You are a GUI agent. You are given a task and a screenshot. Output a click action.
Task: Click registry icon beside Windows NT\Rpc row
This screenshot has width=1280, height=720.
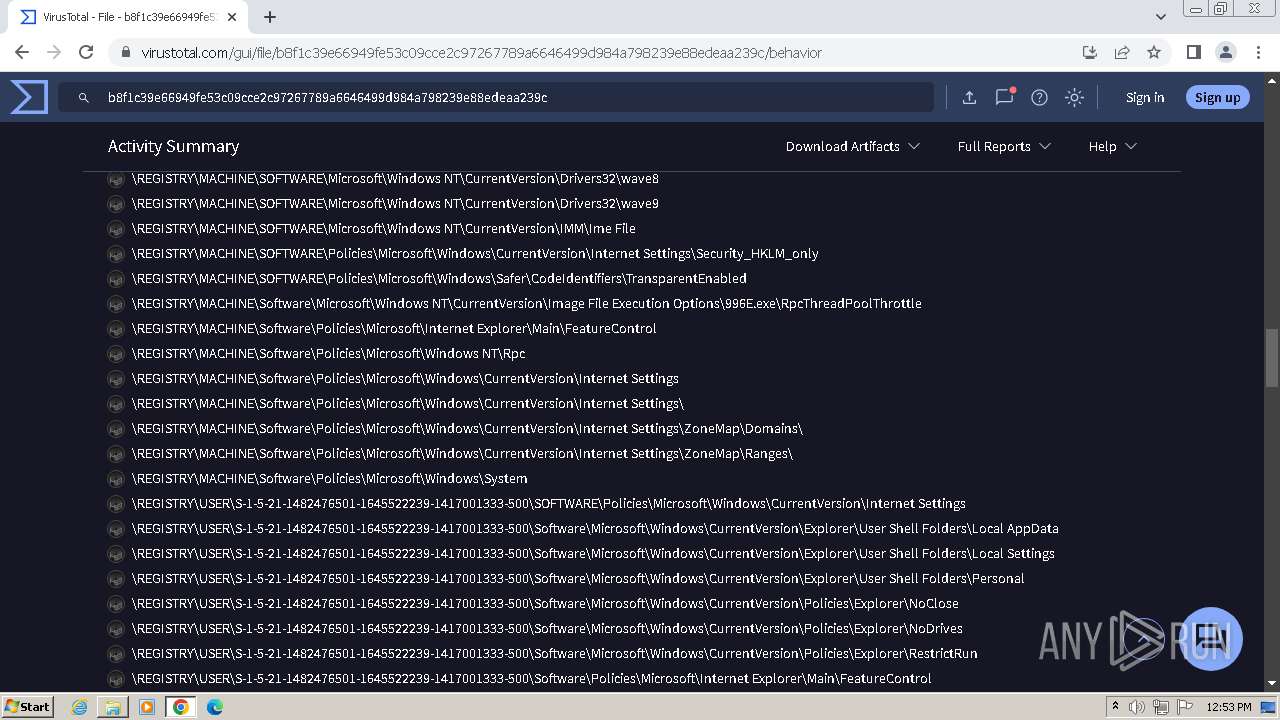pyautogui.click(x=116, y=354)
